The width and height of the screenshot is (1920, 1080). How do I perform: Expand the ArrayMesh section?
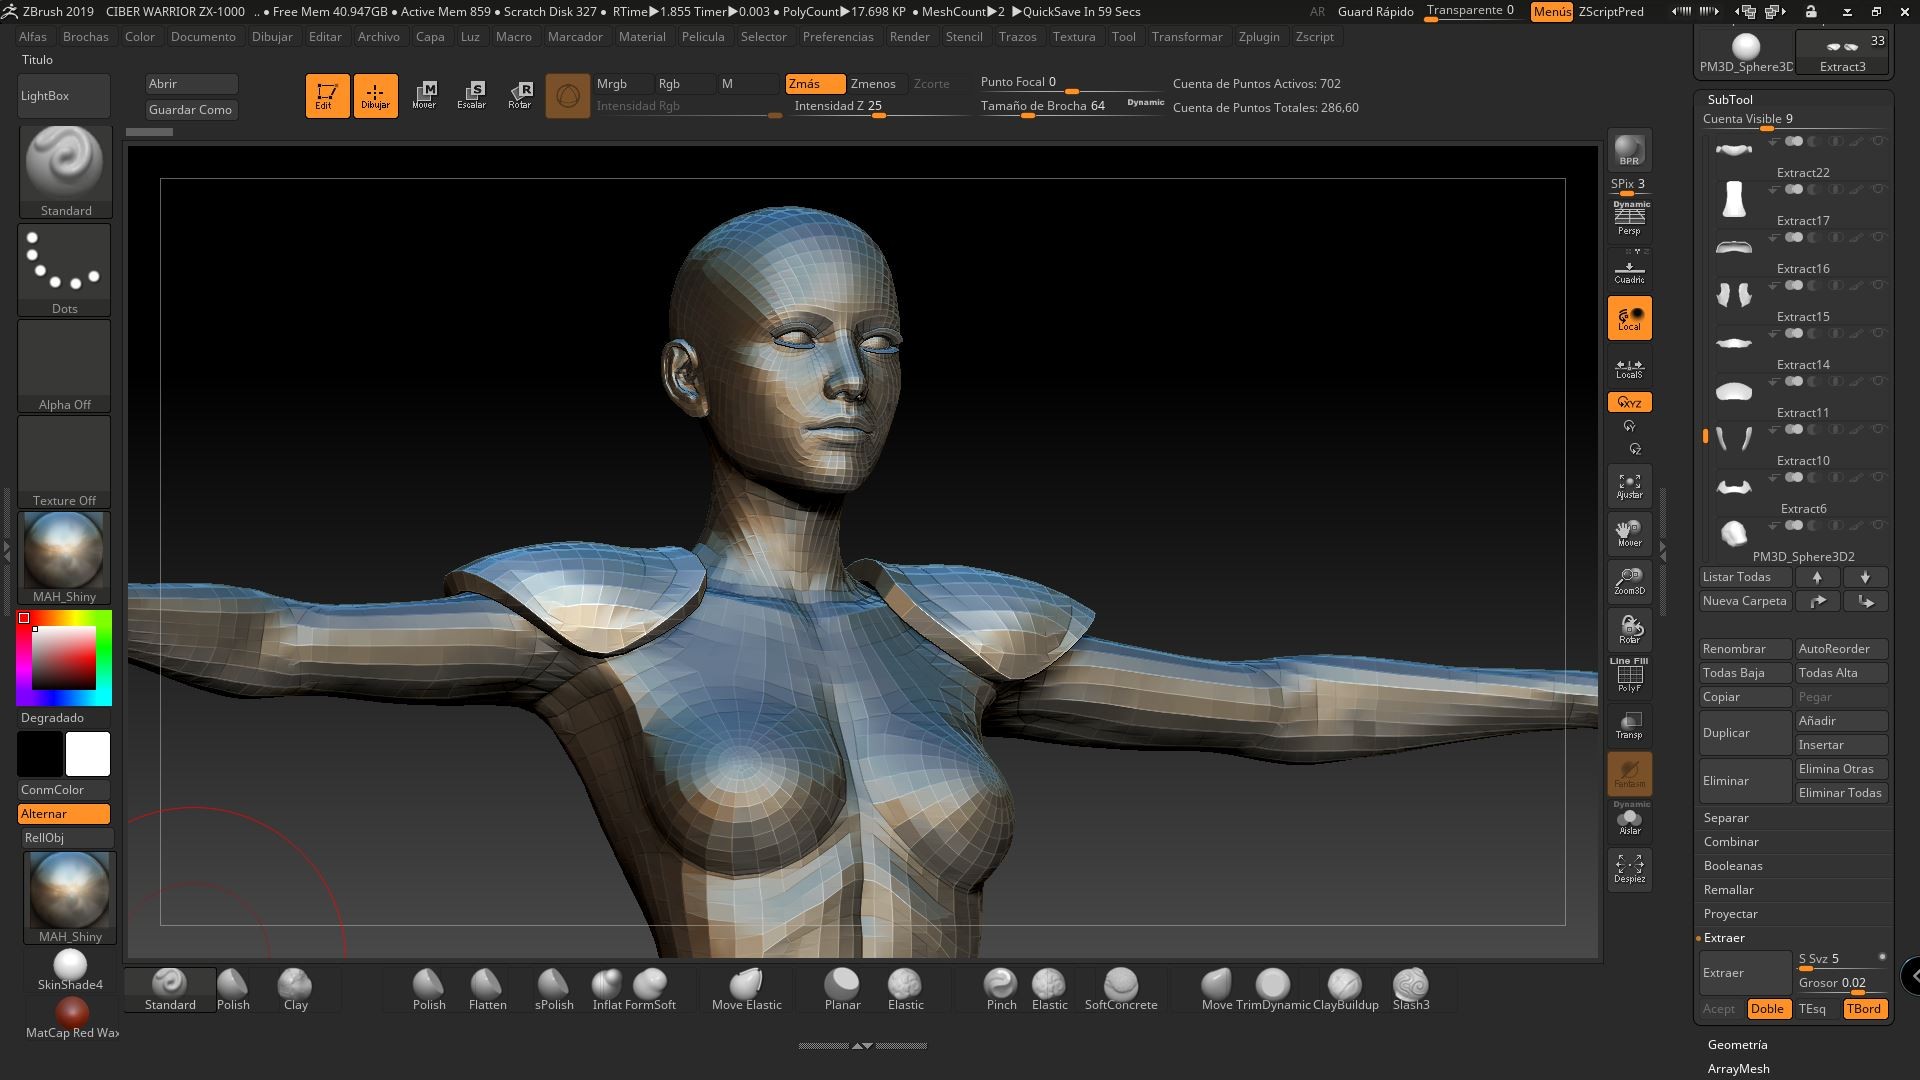point(1738,1068)
